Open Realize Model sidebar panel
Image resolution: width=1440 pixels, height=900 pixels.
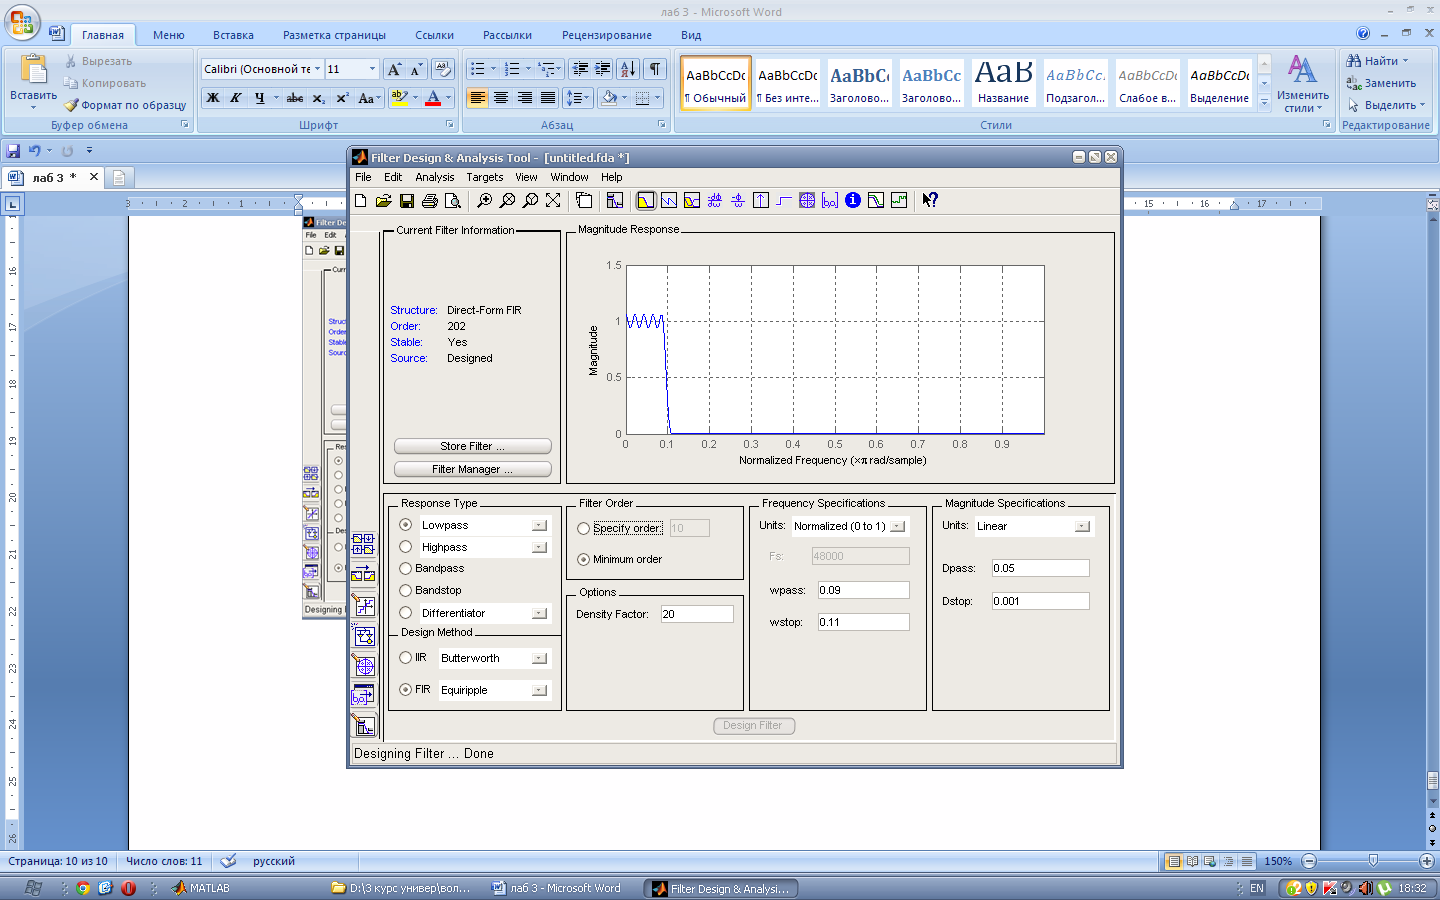coord(363,636)
